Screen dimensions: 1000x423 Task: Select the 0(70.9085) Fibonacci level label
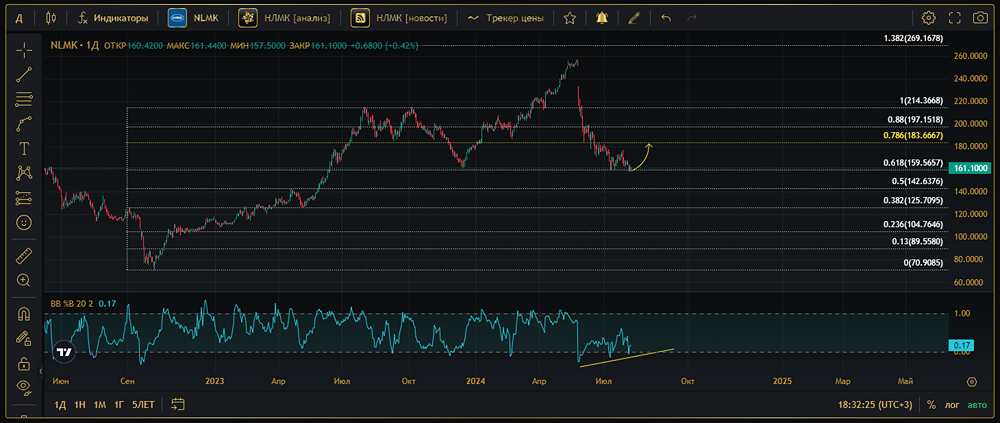[x=923, y=262]
